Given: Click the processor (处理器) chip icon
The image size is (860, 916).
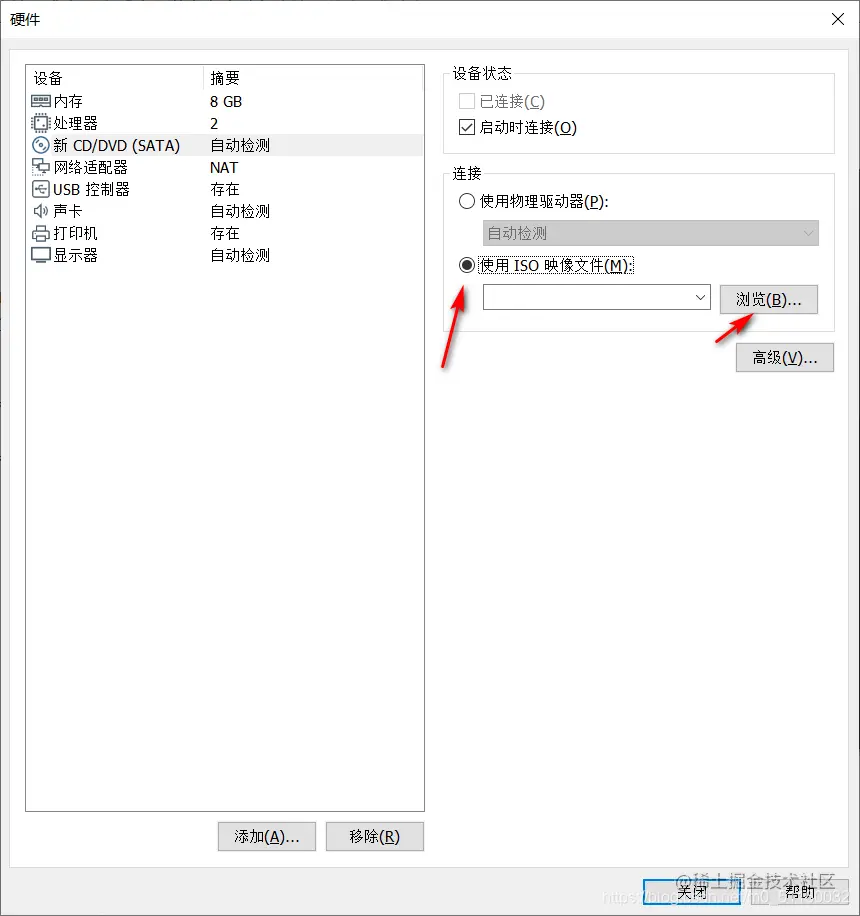Looking at the screenshot, I should point(41,123).
